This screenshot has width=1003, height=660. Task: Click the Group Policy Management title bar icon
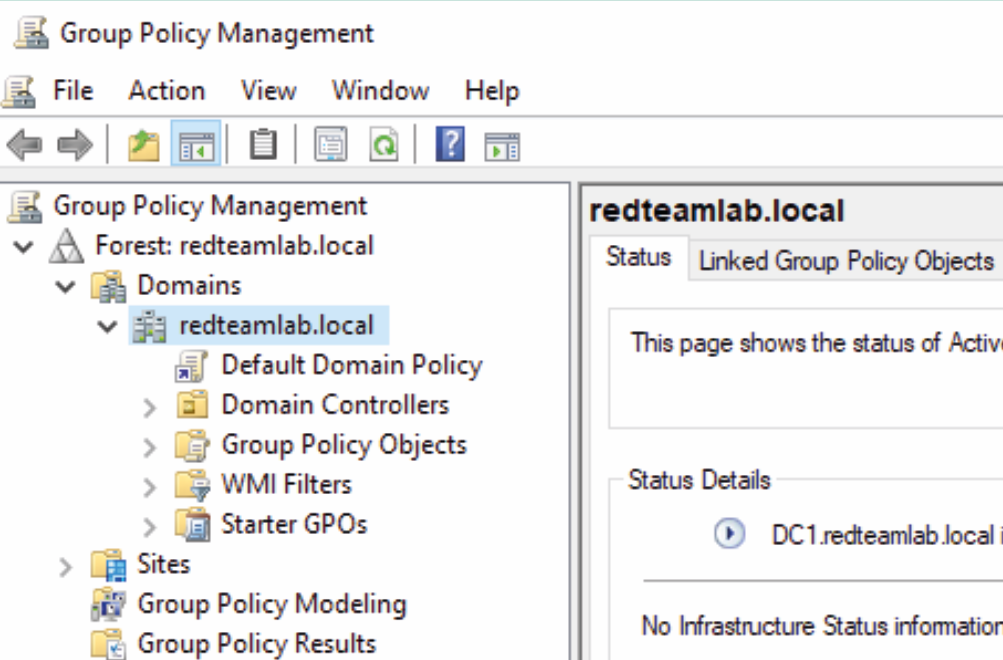[31, 33]
